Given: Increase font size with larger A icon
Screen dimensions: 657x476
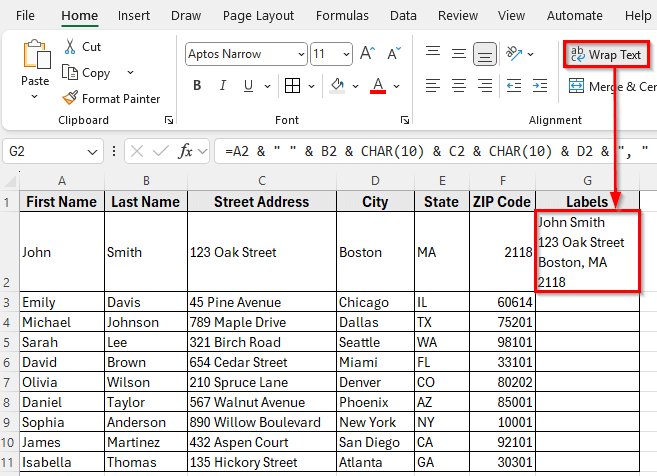Looking at the screenshot, I should click(x=367, y=54).
